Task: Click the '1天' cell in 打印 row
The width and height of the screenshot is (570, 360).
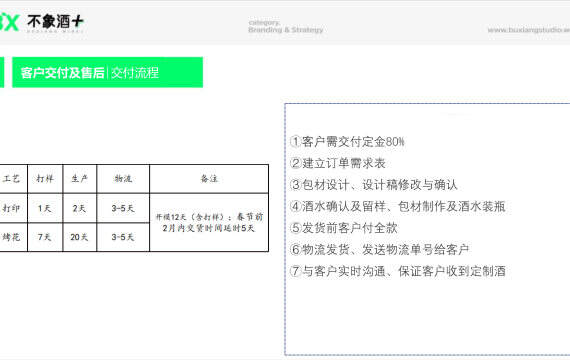Action: pyautogui.click(x=45, y=208)
